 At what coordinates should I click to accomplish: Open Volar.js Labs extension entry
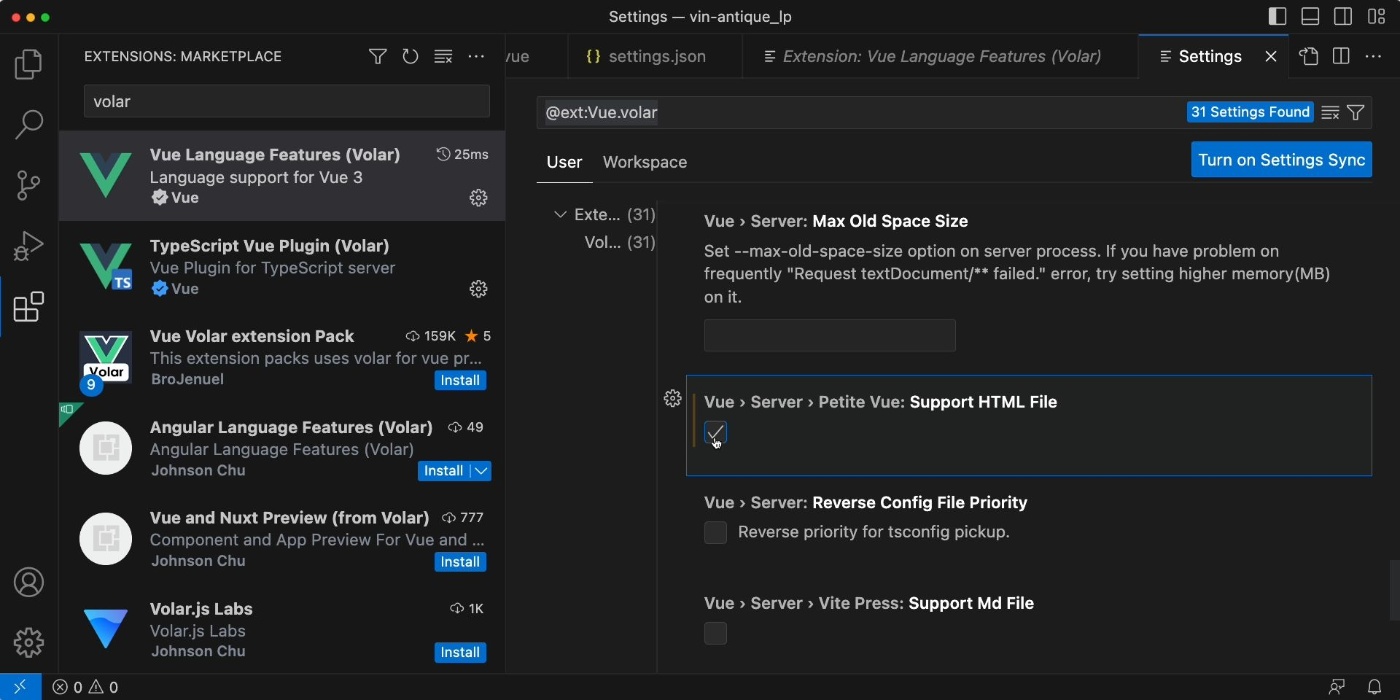click(x=282, y=630)
